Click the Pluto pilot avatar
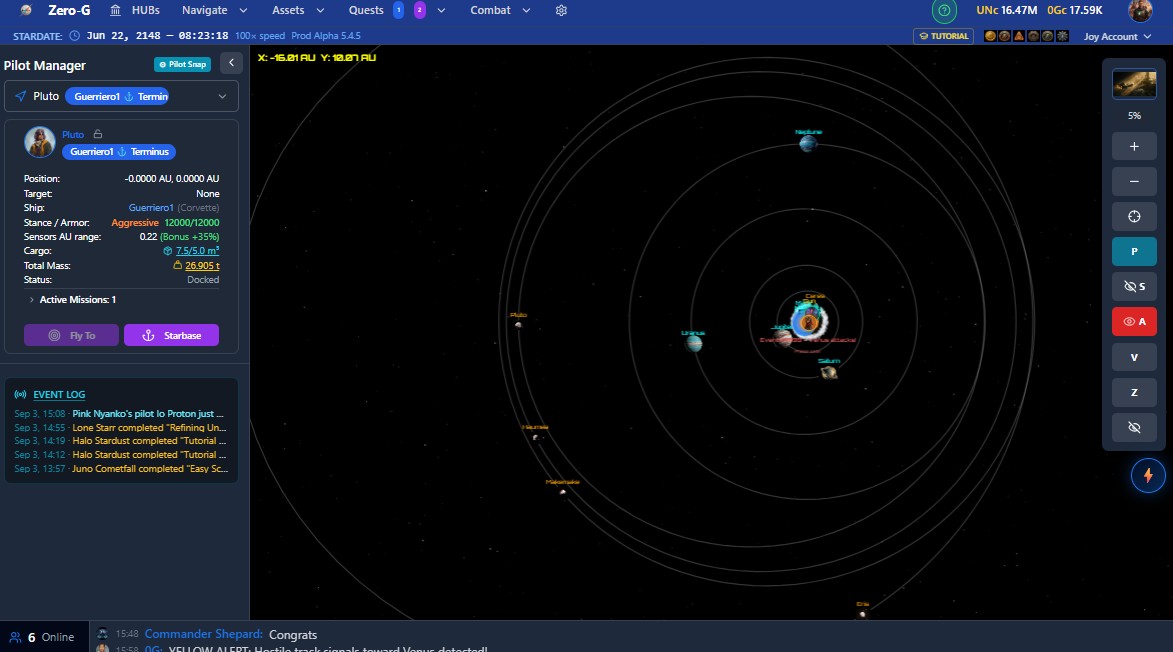This screenshot has height=652, width=1173. pyautogui.click(x=40, y=142)
